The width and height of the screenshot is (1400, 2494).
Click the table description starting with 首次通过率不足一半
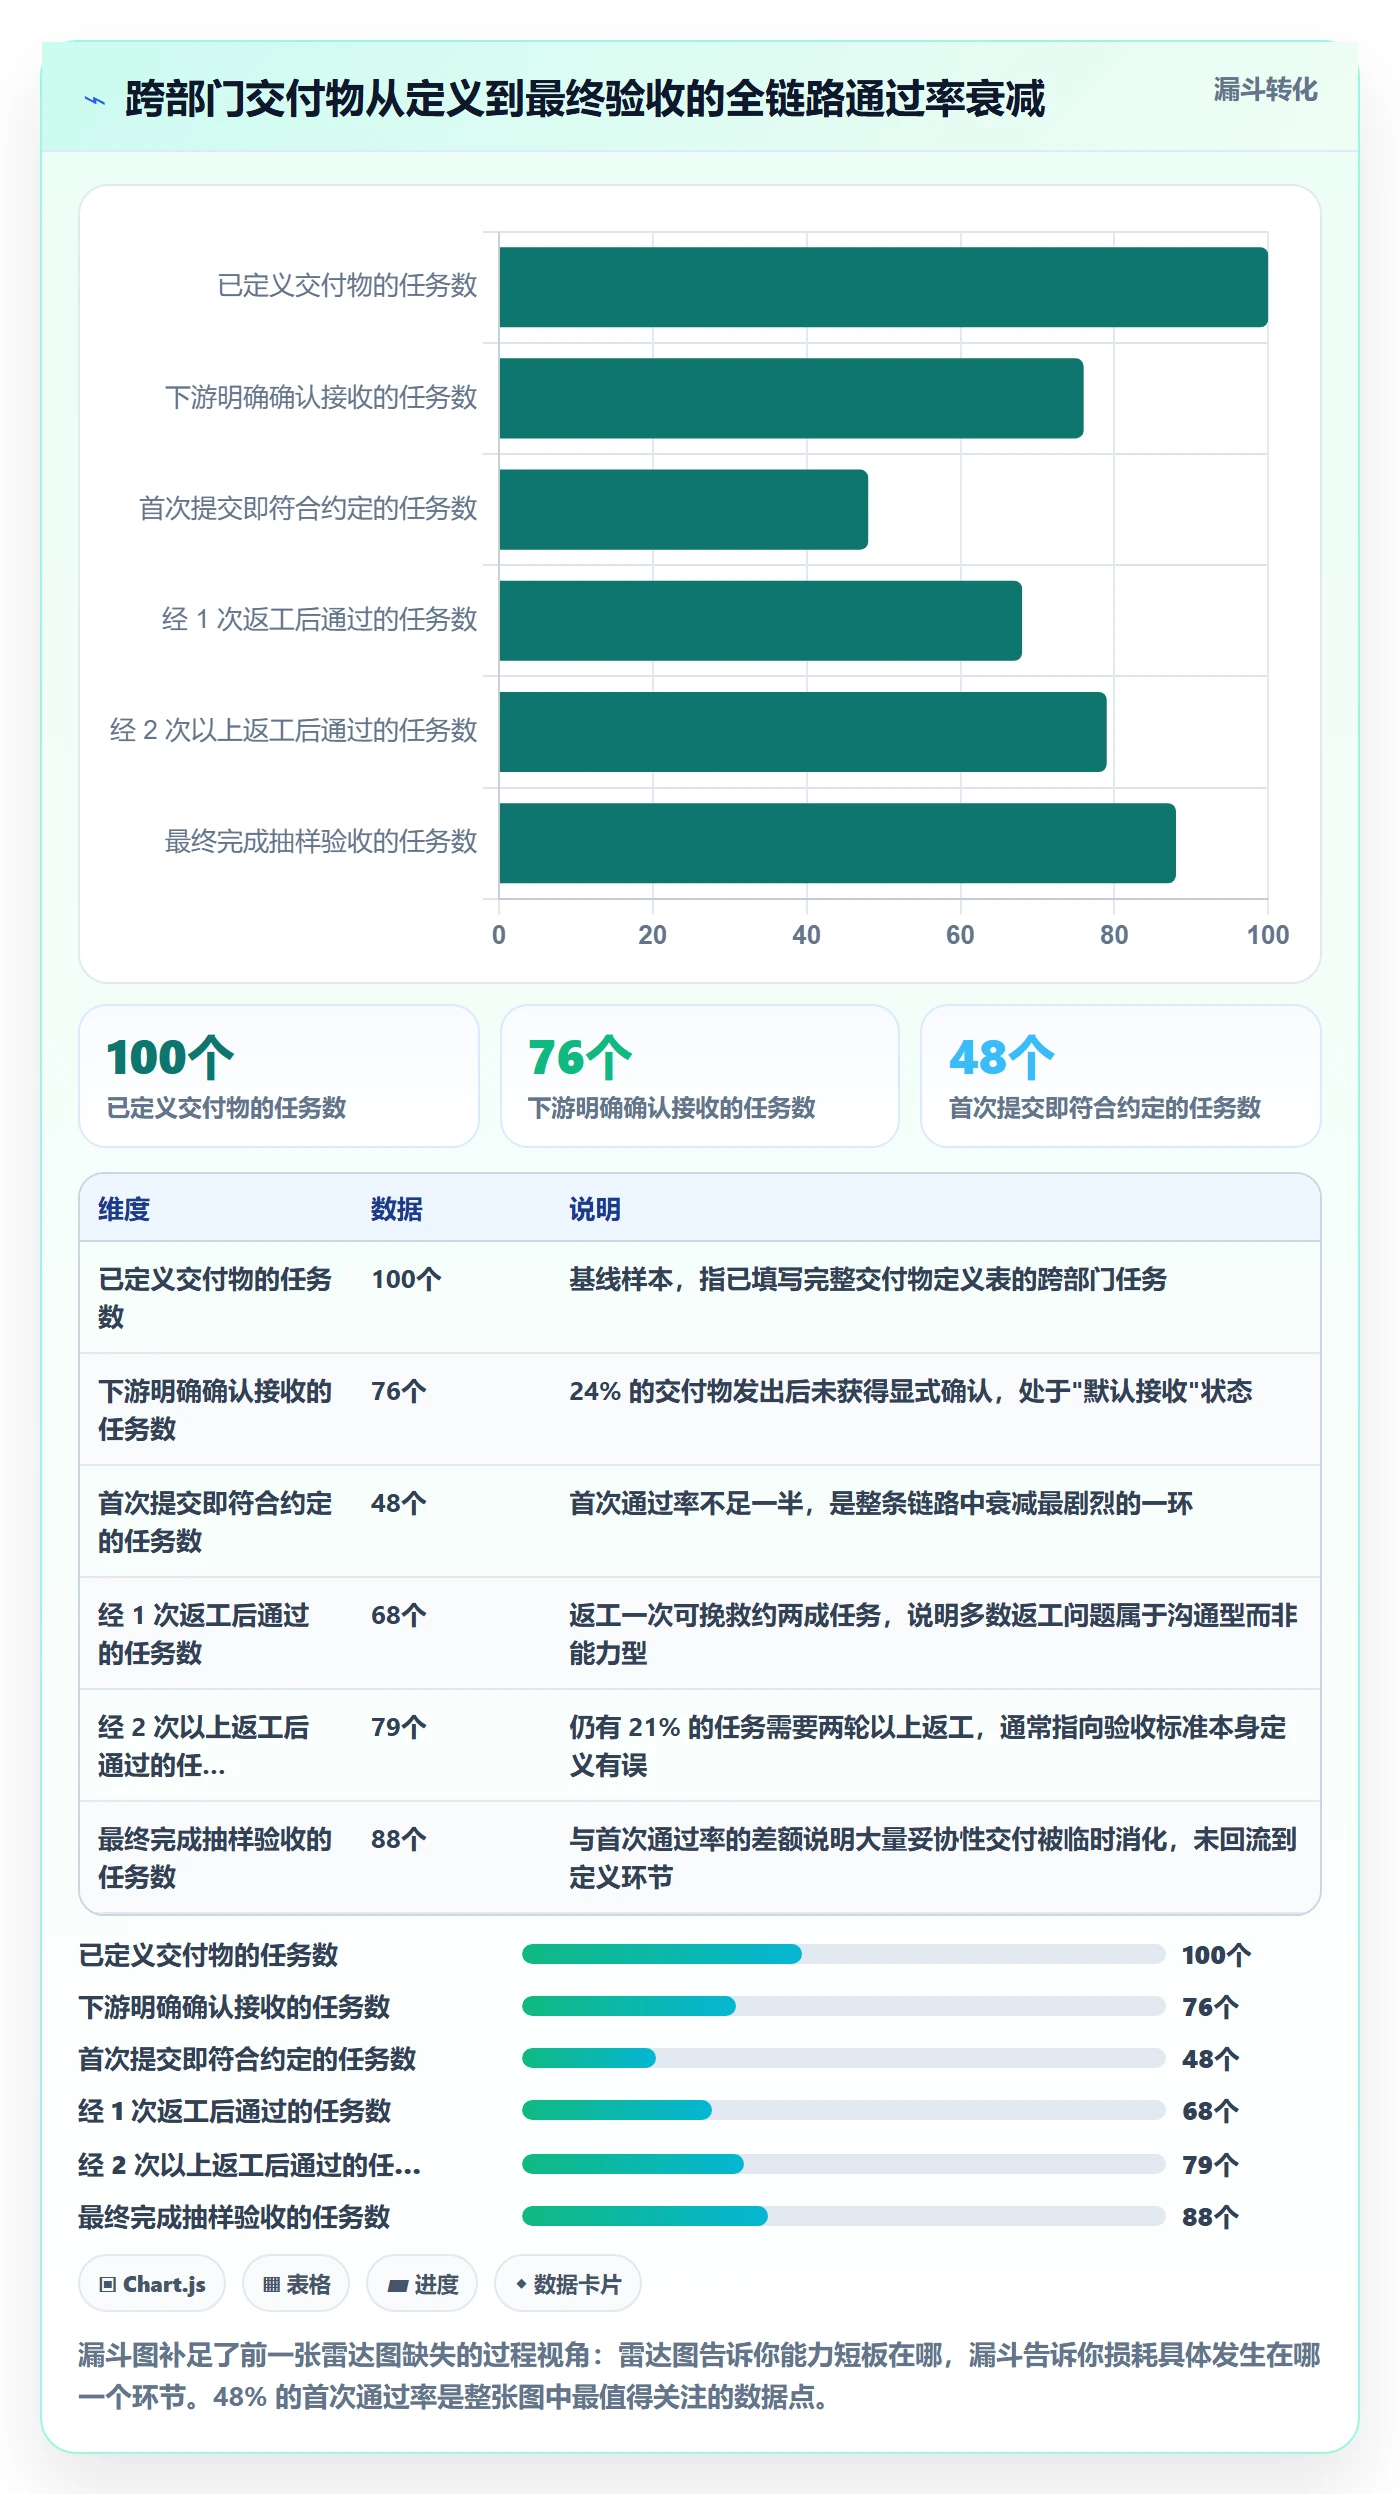coord(881,1503)
